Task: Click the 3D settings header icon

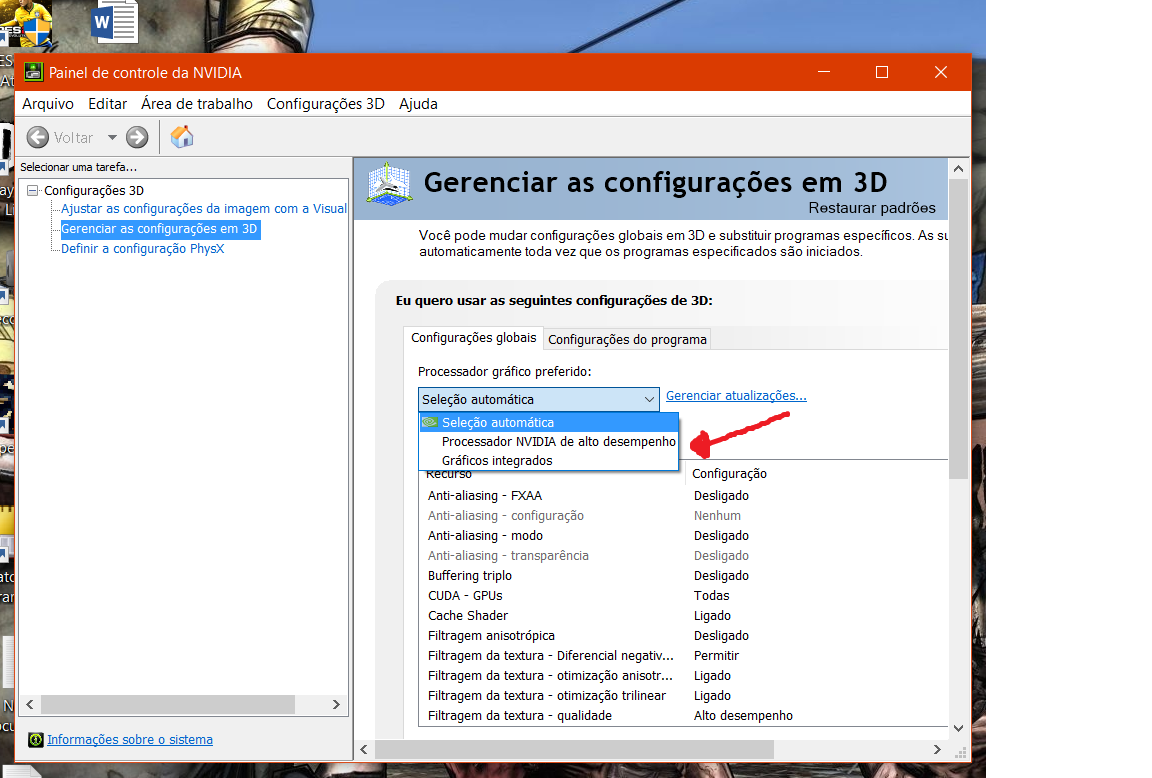Action: [389, 184]
